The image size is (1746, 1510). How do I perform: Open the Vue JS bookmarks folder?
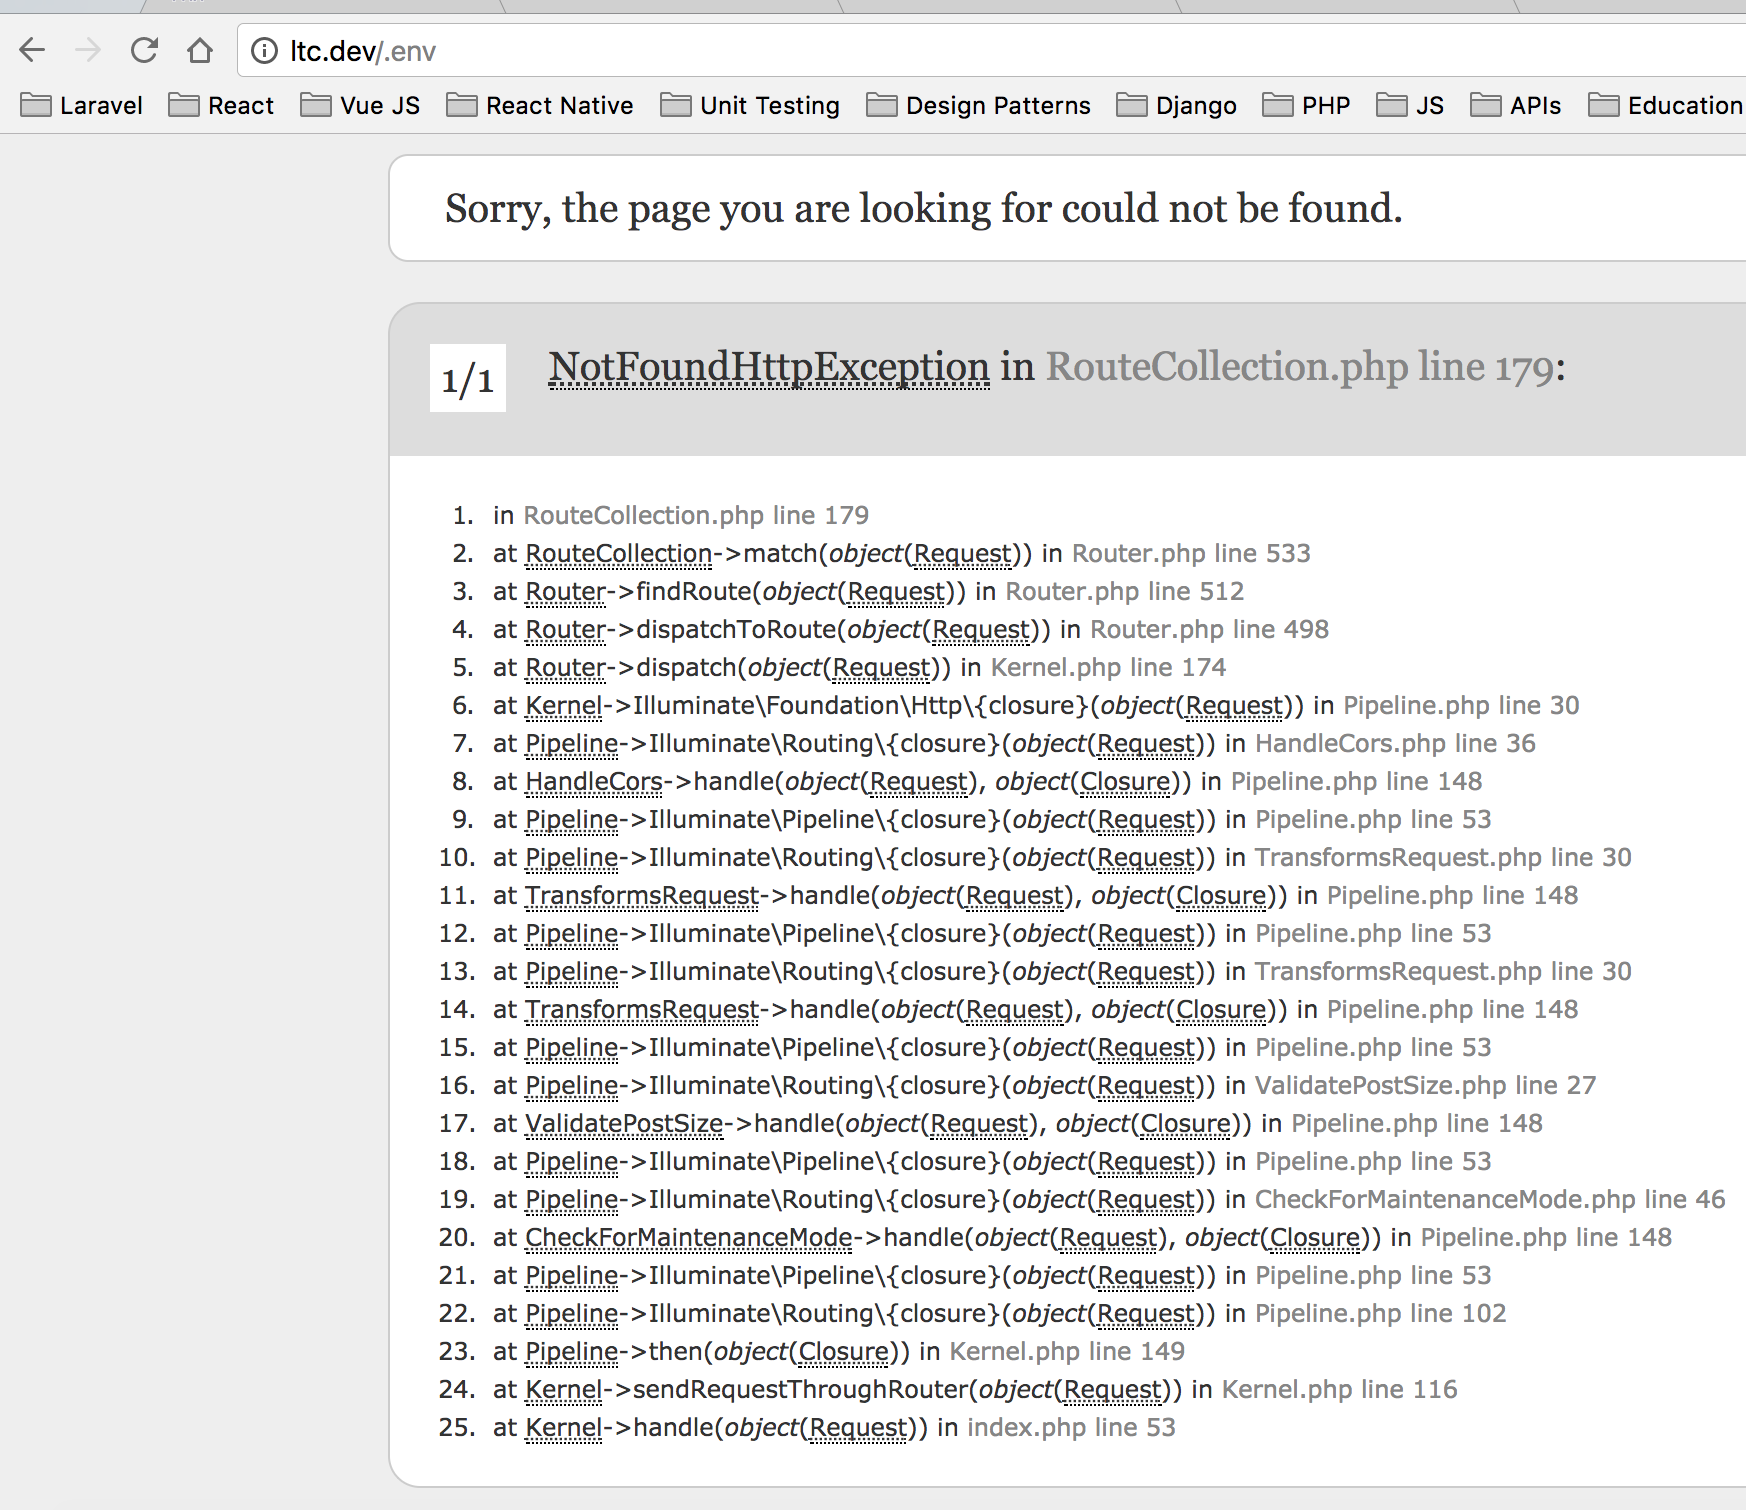point(360,105)
